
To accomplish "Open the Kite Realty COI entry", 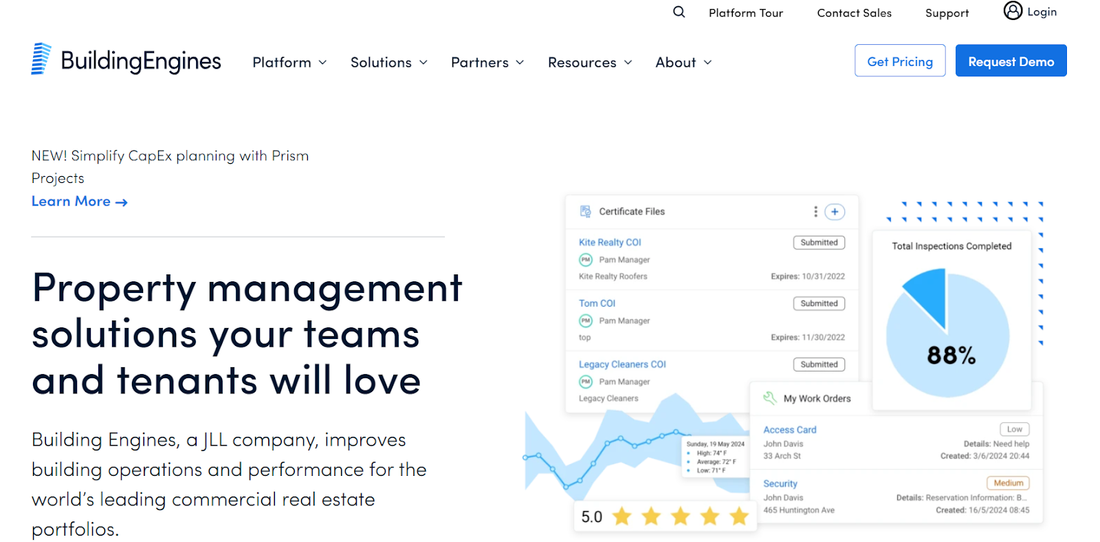I will tap(610, 242).
